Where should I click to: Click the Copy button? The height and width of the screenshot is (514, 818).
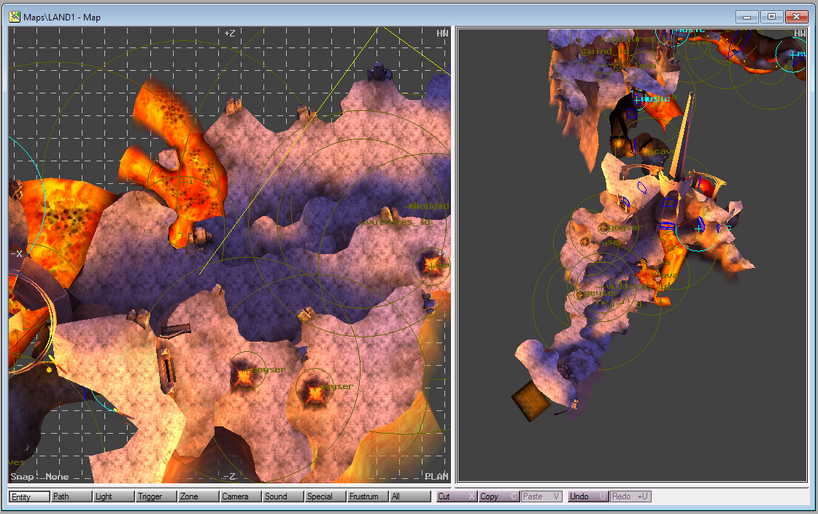[498, 496]
